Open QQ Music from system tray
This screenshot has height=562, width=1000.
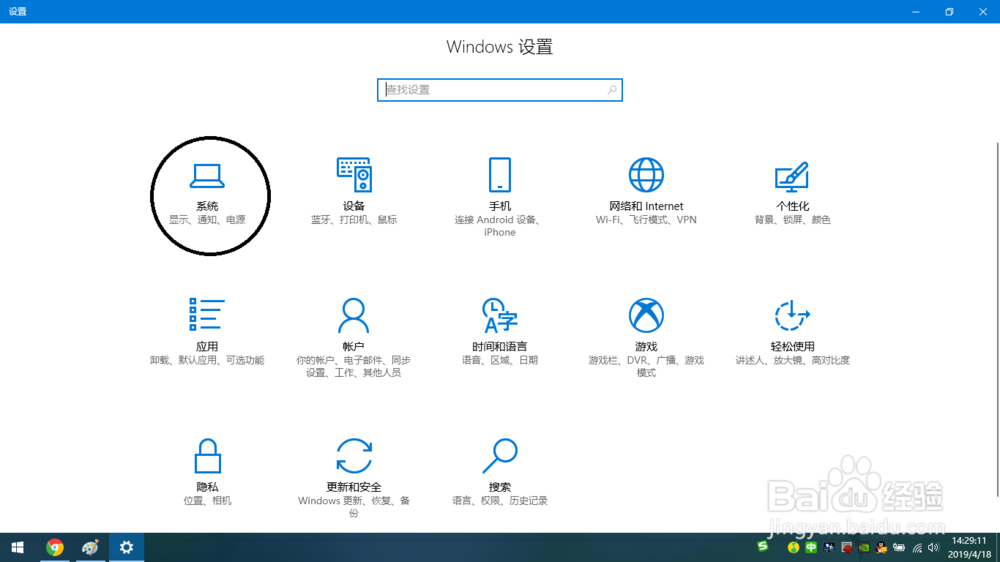(x=793, y=547)
